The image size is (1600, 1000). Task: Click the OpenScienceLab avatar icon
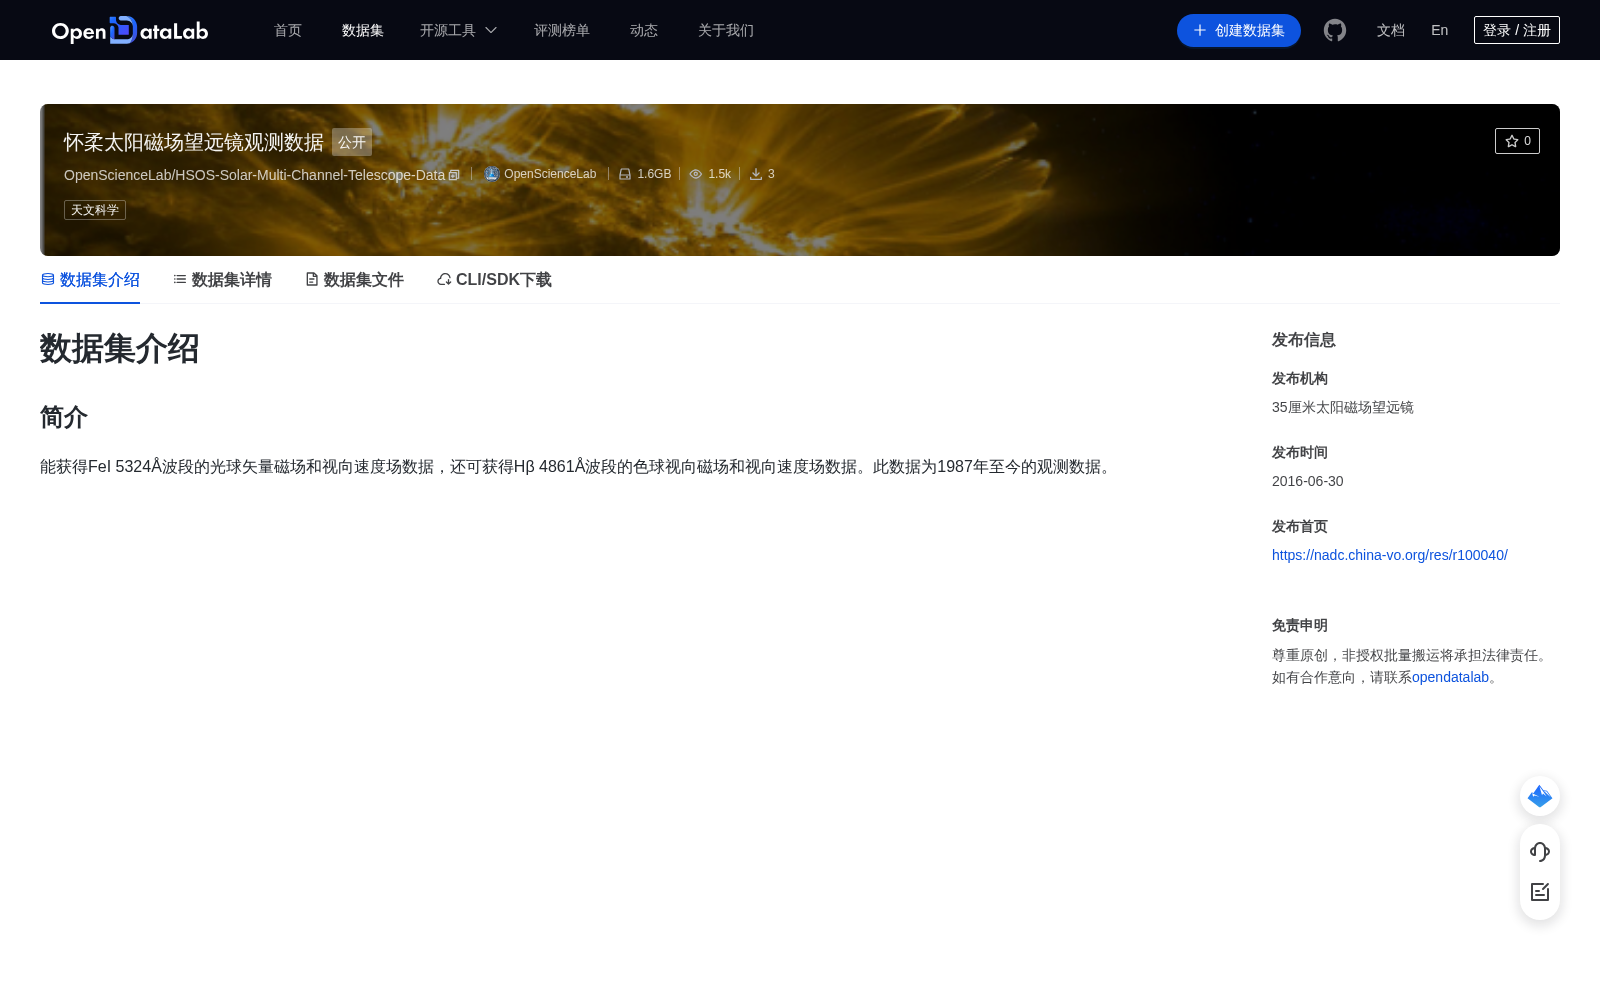(x=492, y=174)
